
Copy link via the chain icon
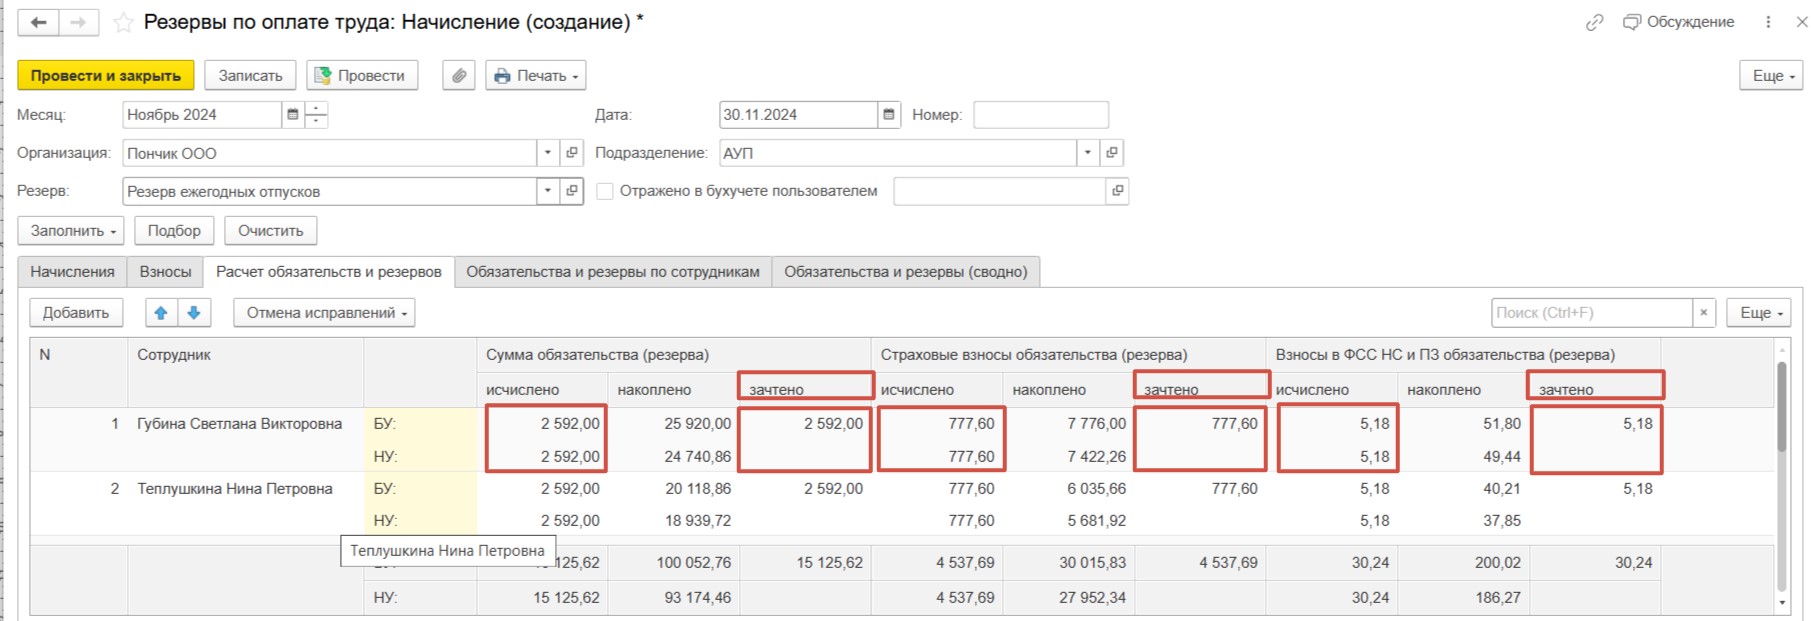[1594, 22]
